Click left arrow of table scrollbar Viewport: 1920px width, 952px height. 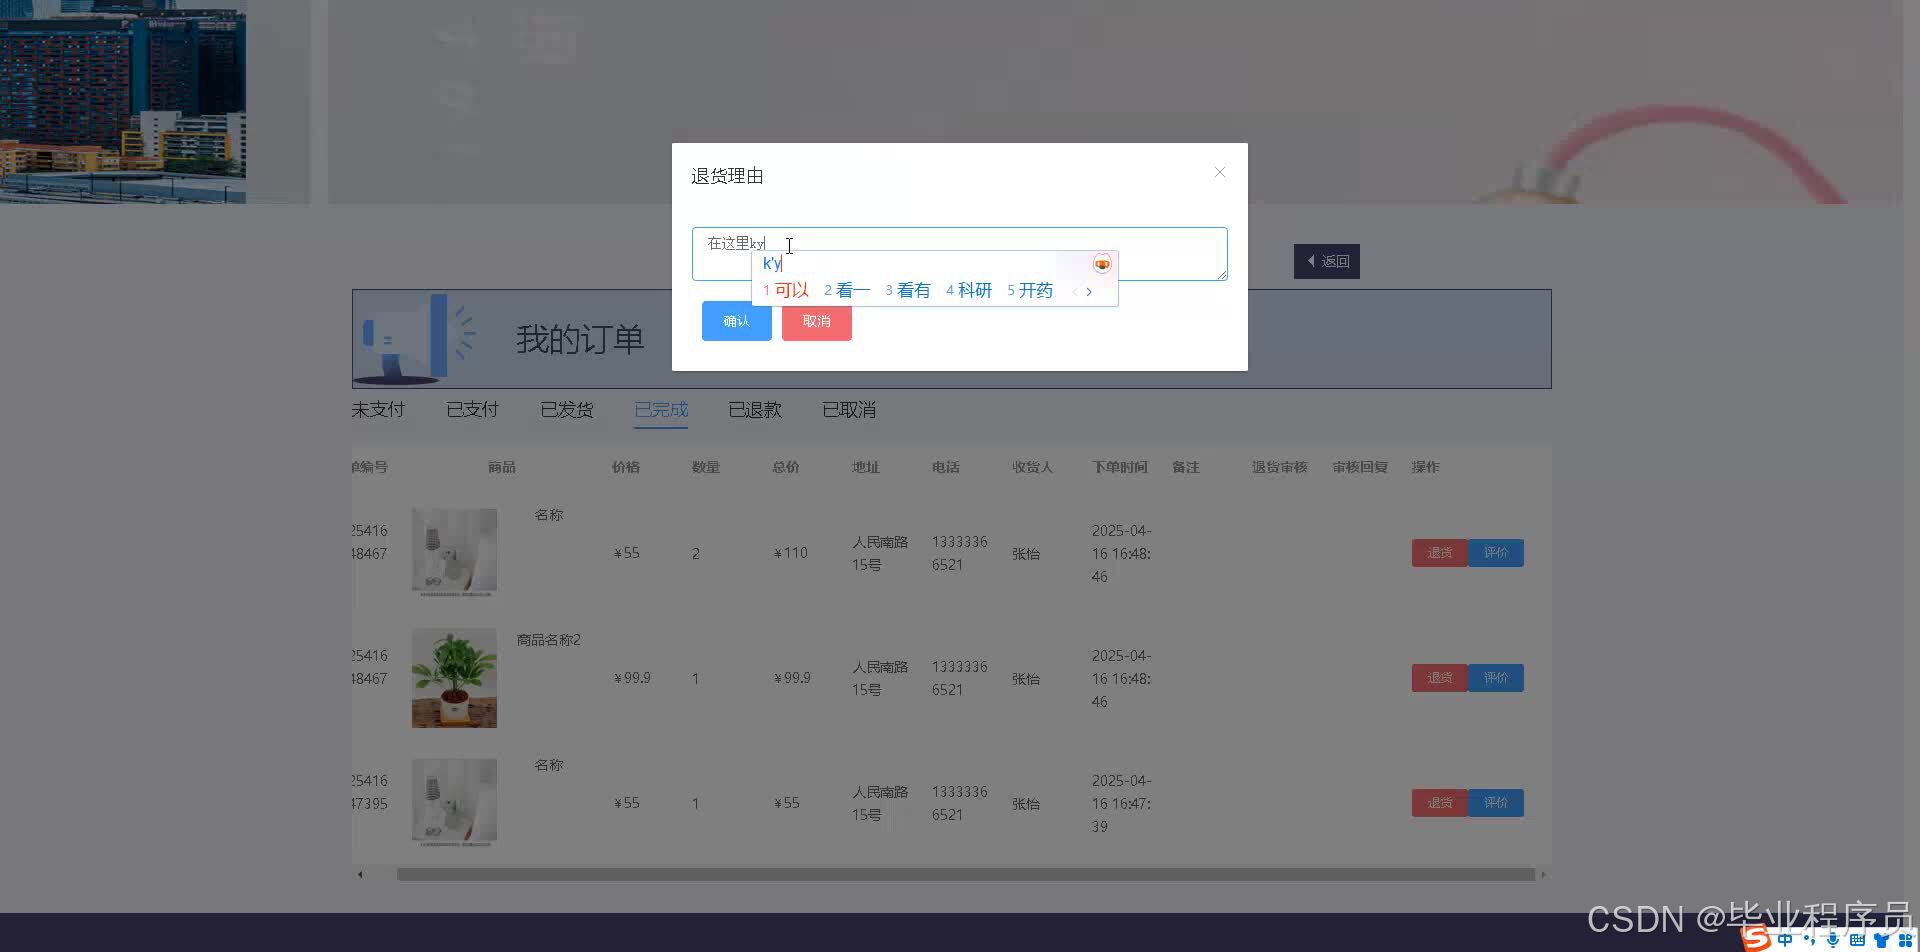(360, 874)
